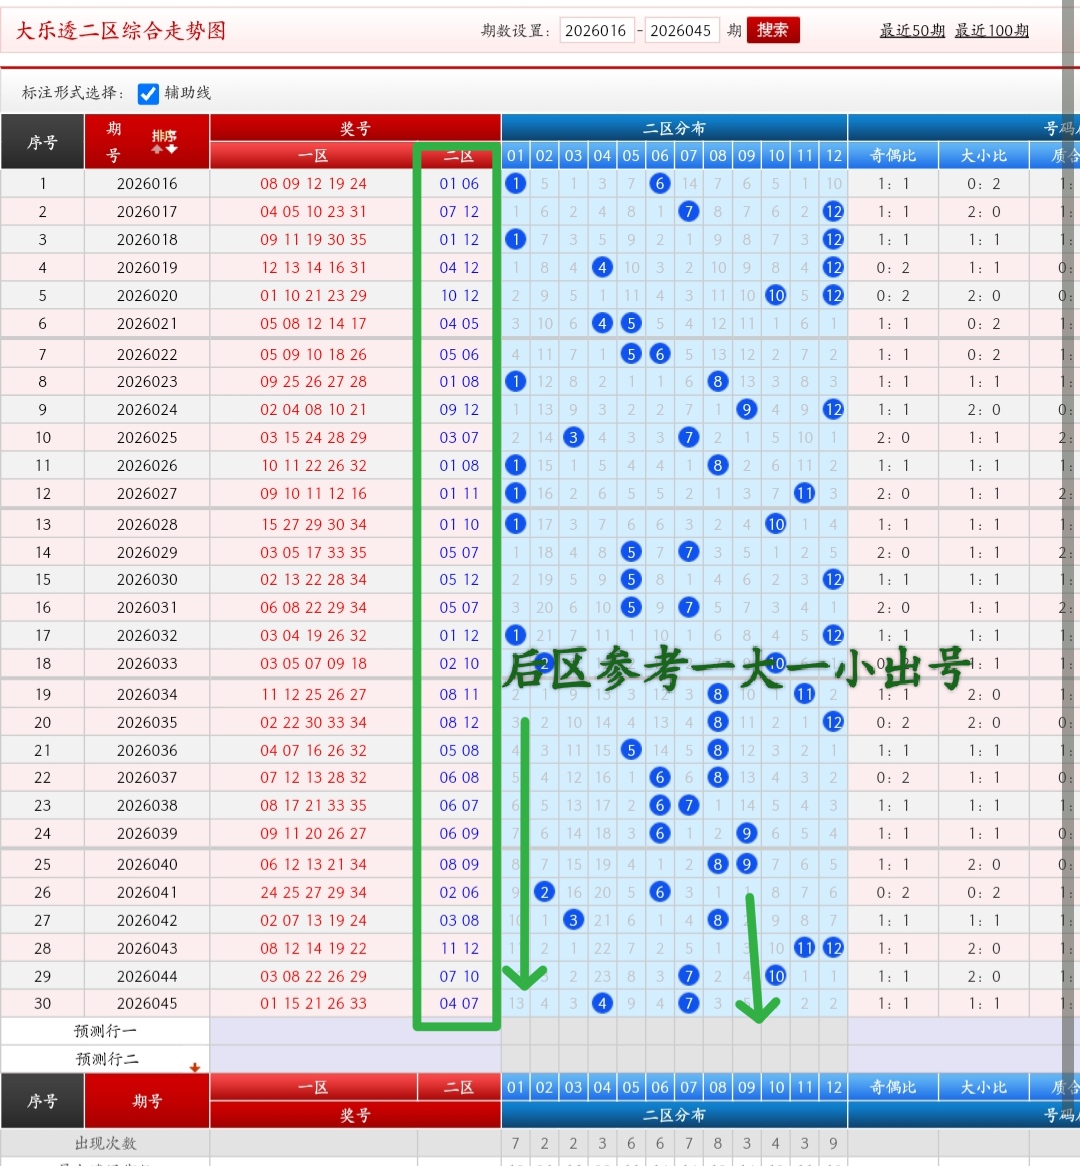The height and width of the screenshot is (1166, 1080).
Task: Click the sort-ascending up arrow under 排序
Action: pyautogui.click(x=157, y=149)
